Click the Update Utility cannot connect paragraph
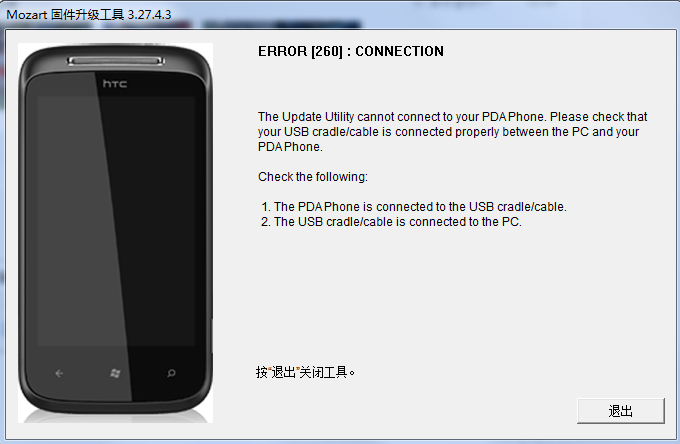Screen dimensions: 680x444 (452, 131)
